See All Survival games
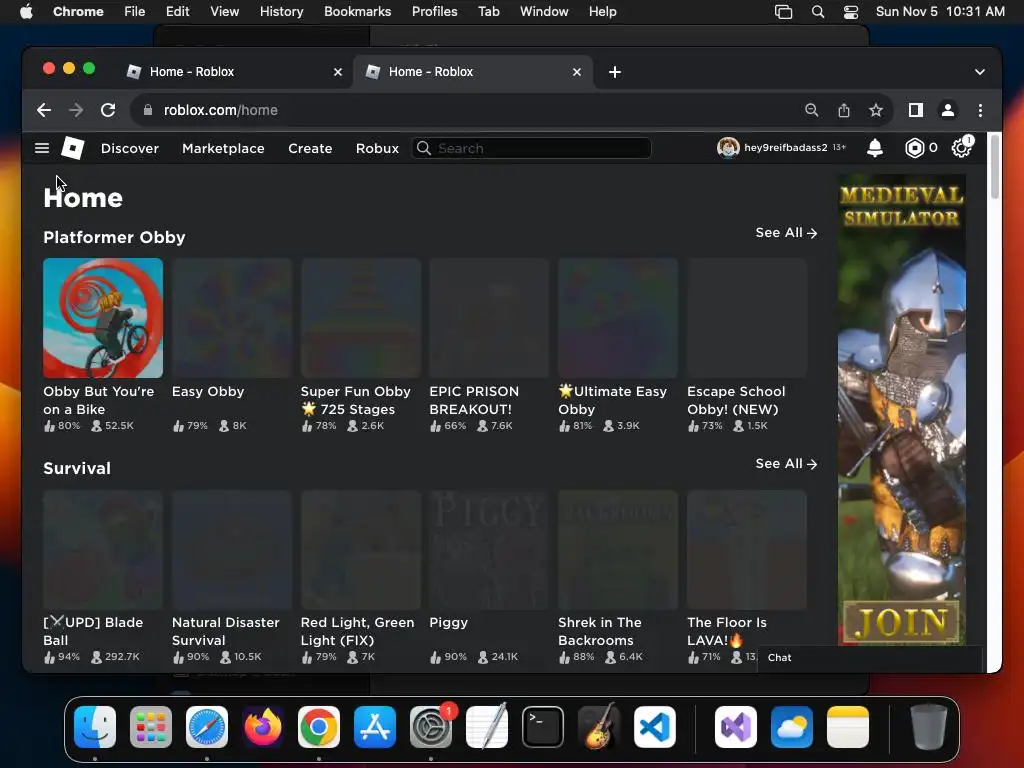1024x768 pixels. click(786, 464)
